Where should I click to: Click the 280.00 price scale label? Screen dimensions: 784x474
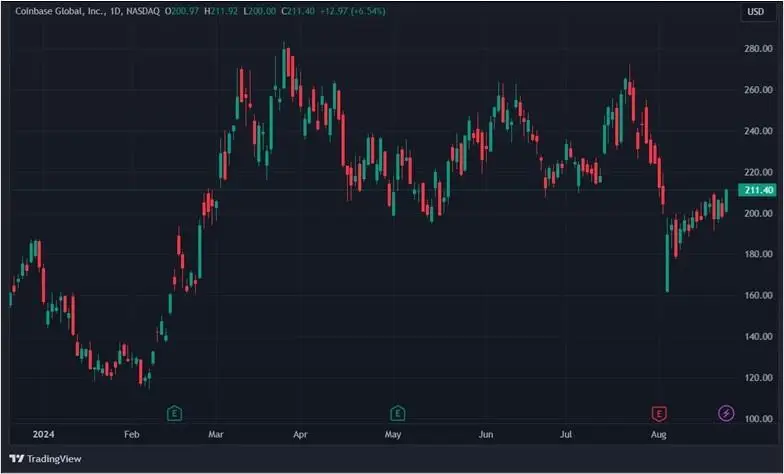click(x=756, y=49)
